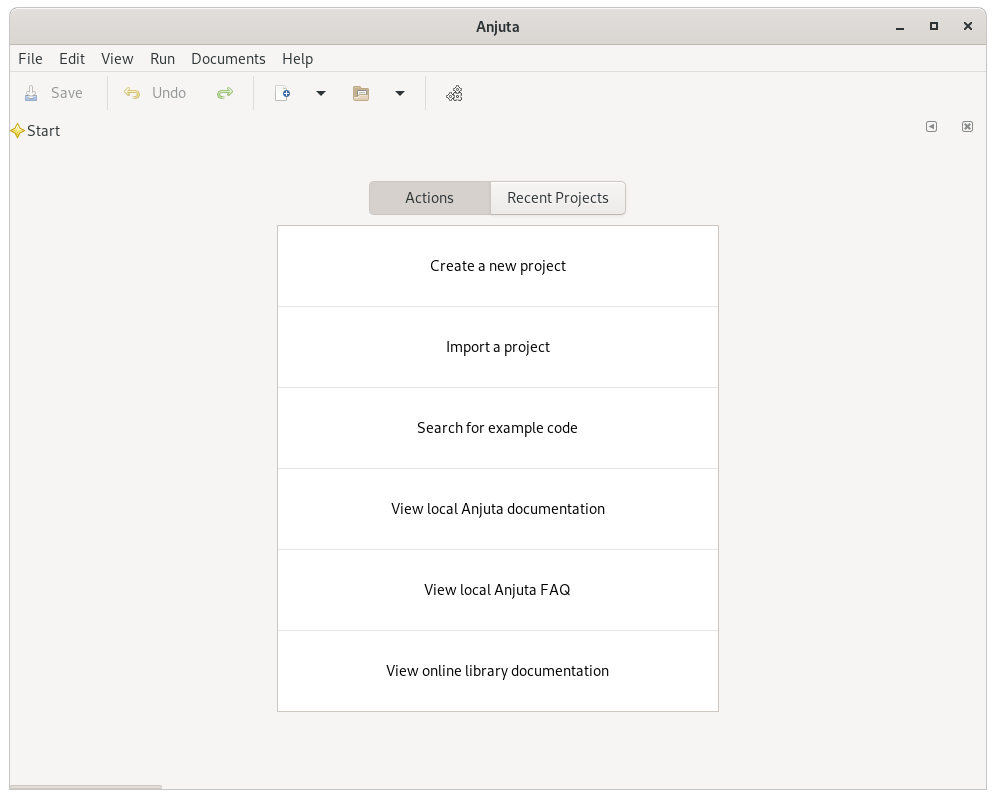Open View local Anjuta FAQ
The height and width of the screenshot is (799, 996).
pyautogui.click(x=498, y=590)
